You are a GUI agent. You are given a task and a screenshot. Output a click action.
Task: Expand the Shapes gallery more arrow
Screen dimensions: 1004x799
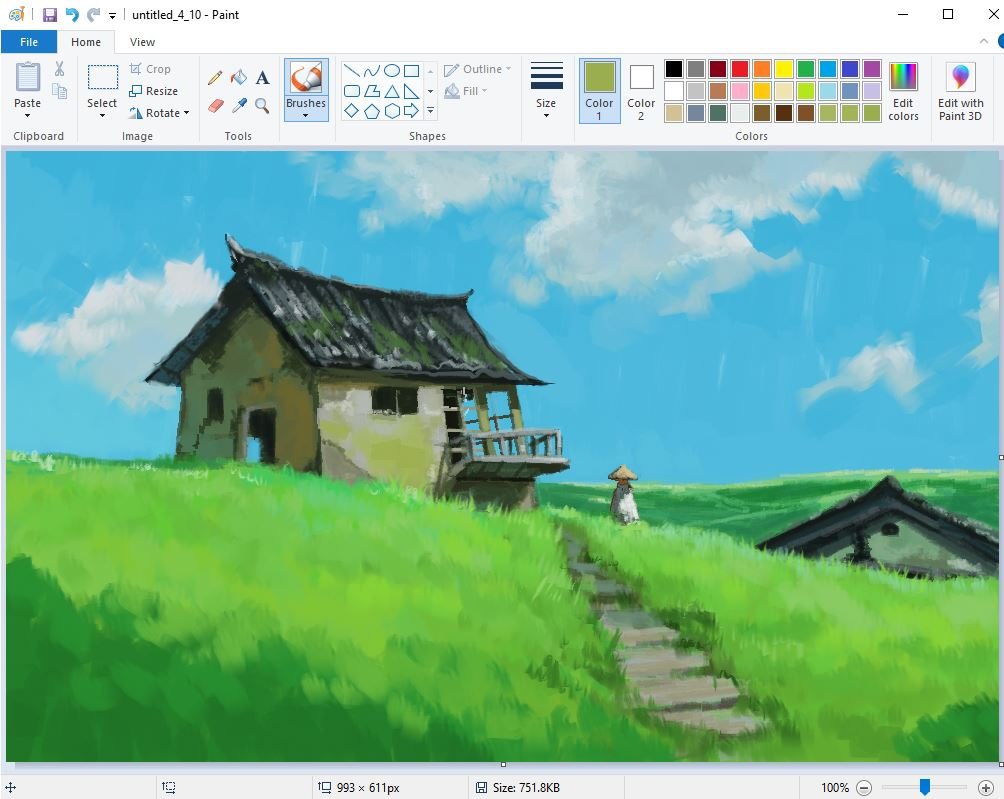coord(430,111)
